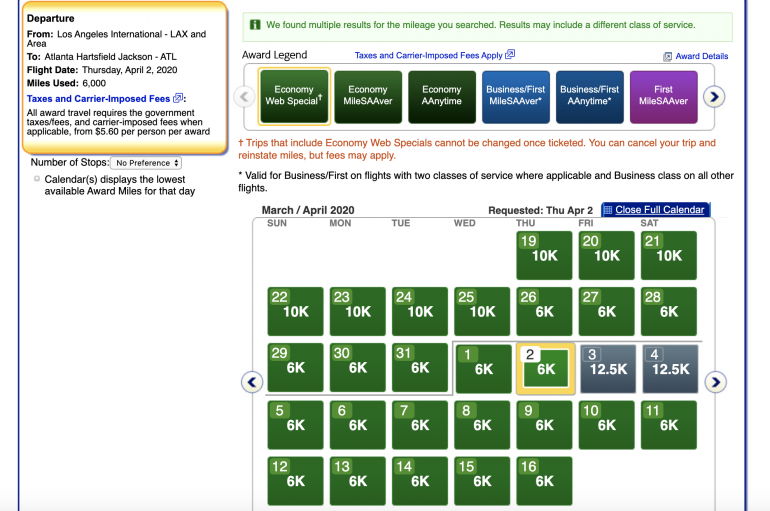Viewport: 770px width, 511px height.
Task: Select Economy MileSAAver award tab
Action: tap(367, 96)
